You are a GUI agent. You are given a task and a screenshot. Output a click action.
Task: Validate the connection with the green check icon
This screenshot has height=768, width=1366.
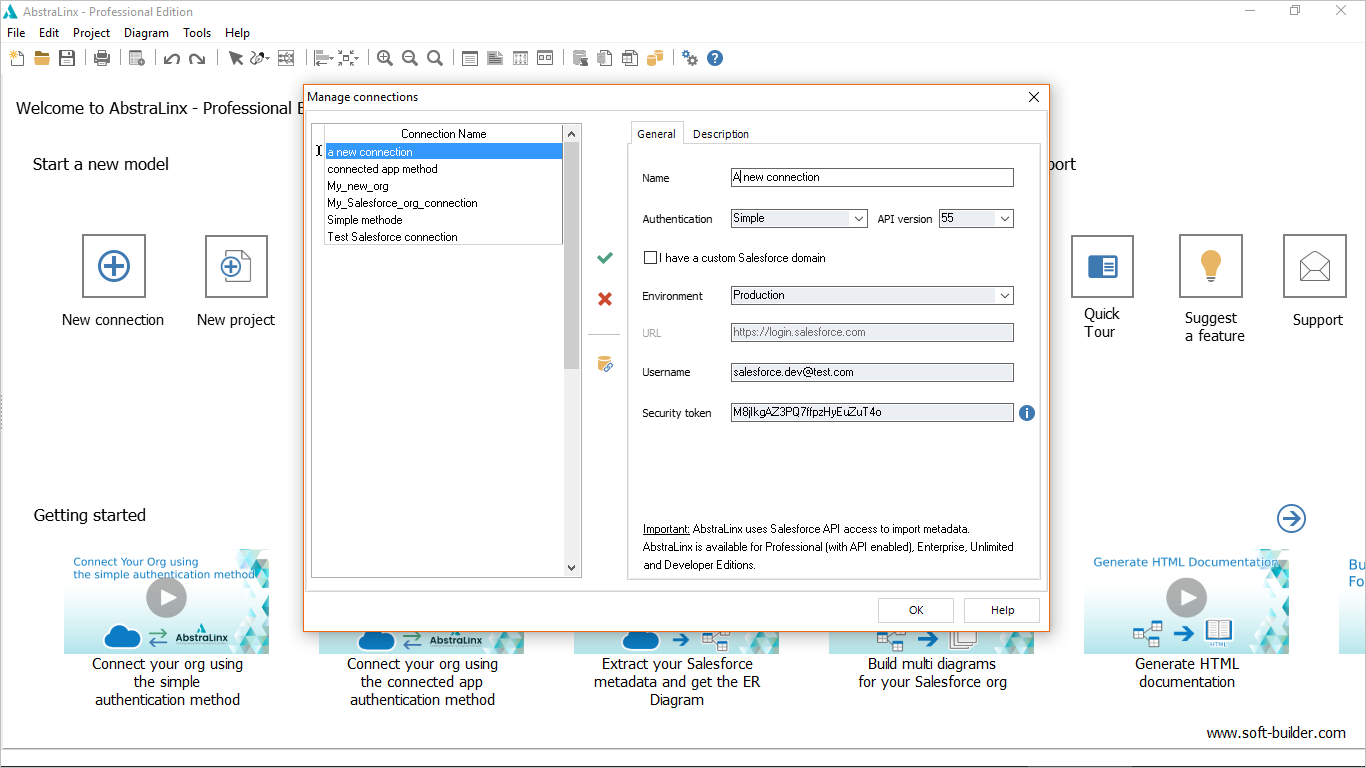click(604, 257)
